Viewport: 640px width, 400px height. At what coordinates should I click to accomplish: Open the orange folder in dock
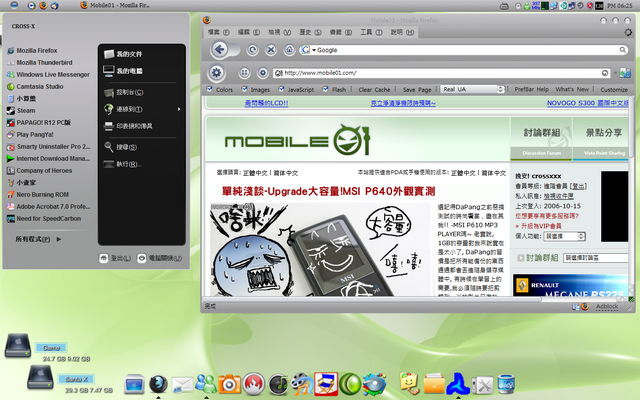(x=433, y=384)
